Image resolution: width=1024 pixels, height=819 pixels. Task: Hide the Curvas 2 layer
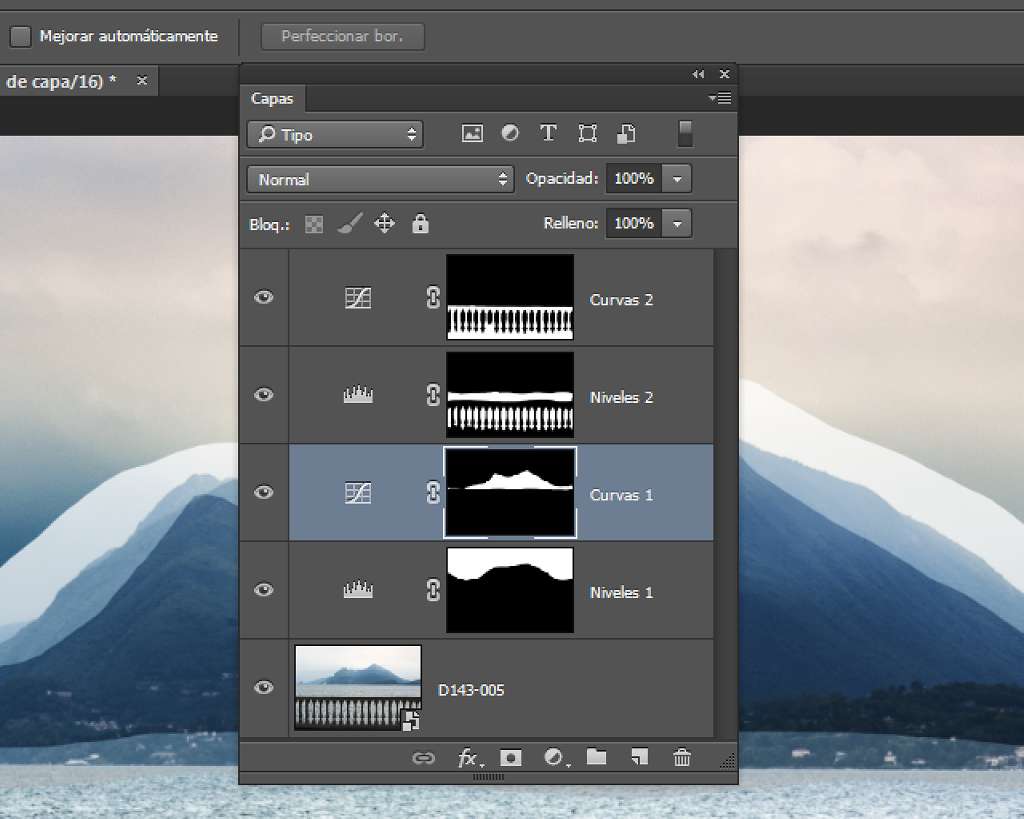click(264, 297)
